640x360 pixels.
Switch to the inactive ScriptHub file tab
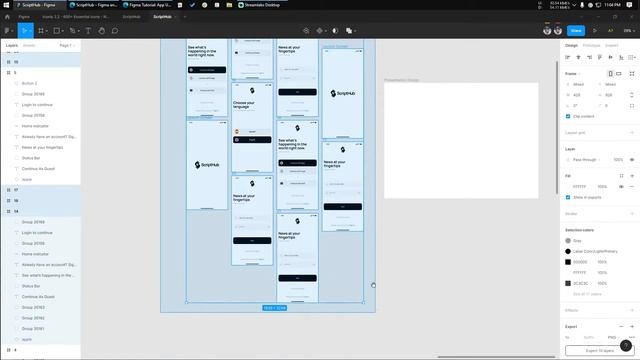tap(131, 17)
